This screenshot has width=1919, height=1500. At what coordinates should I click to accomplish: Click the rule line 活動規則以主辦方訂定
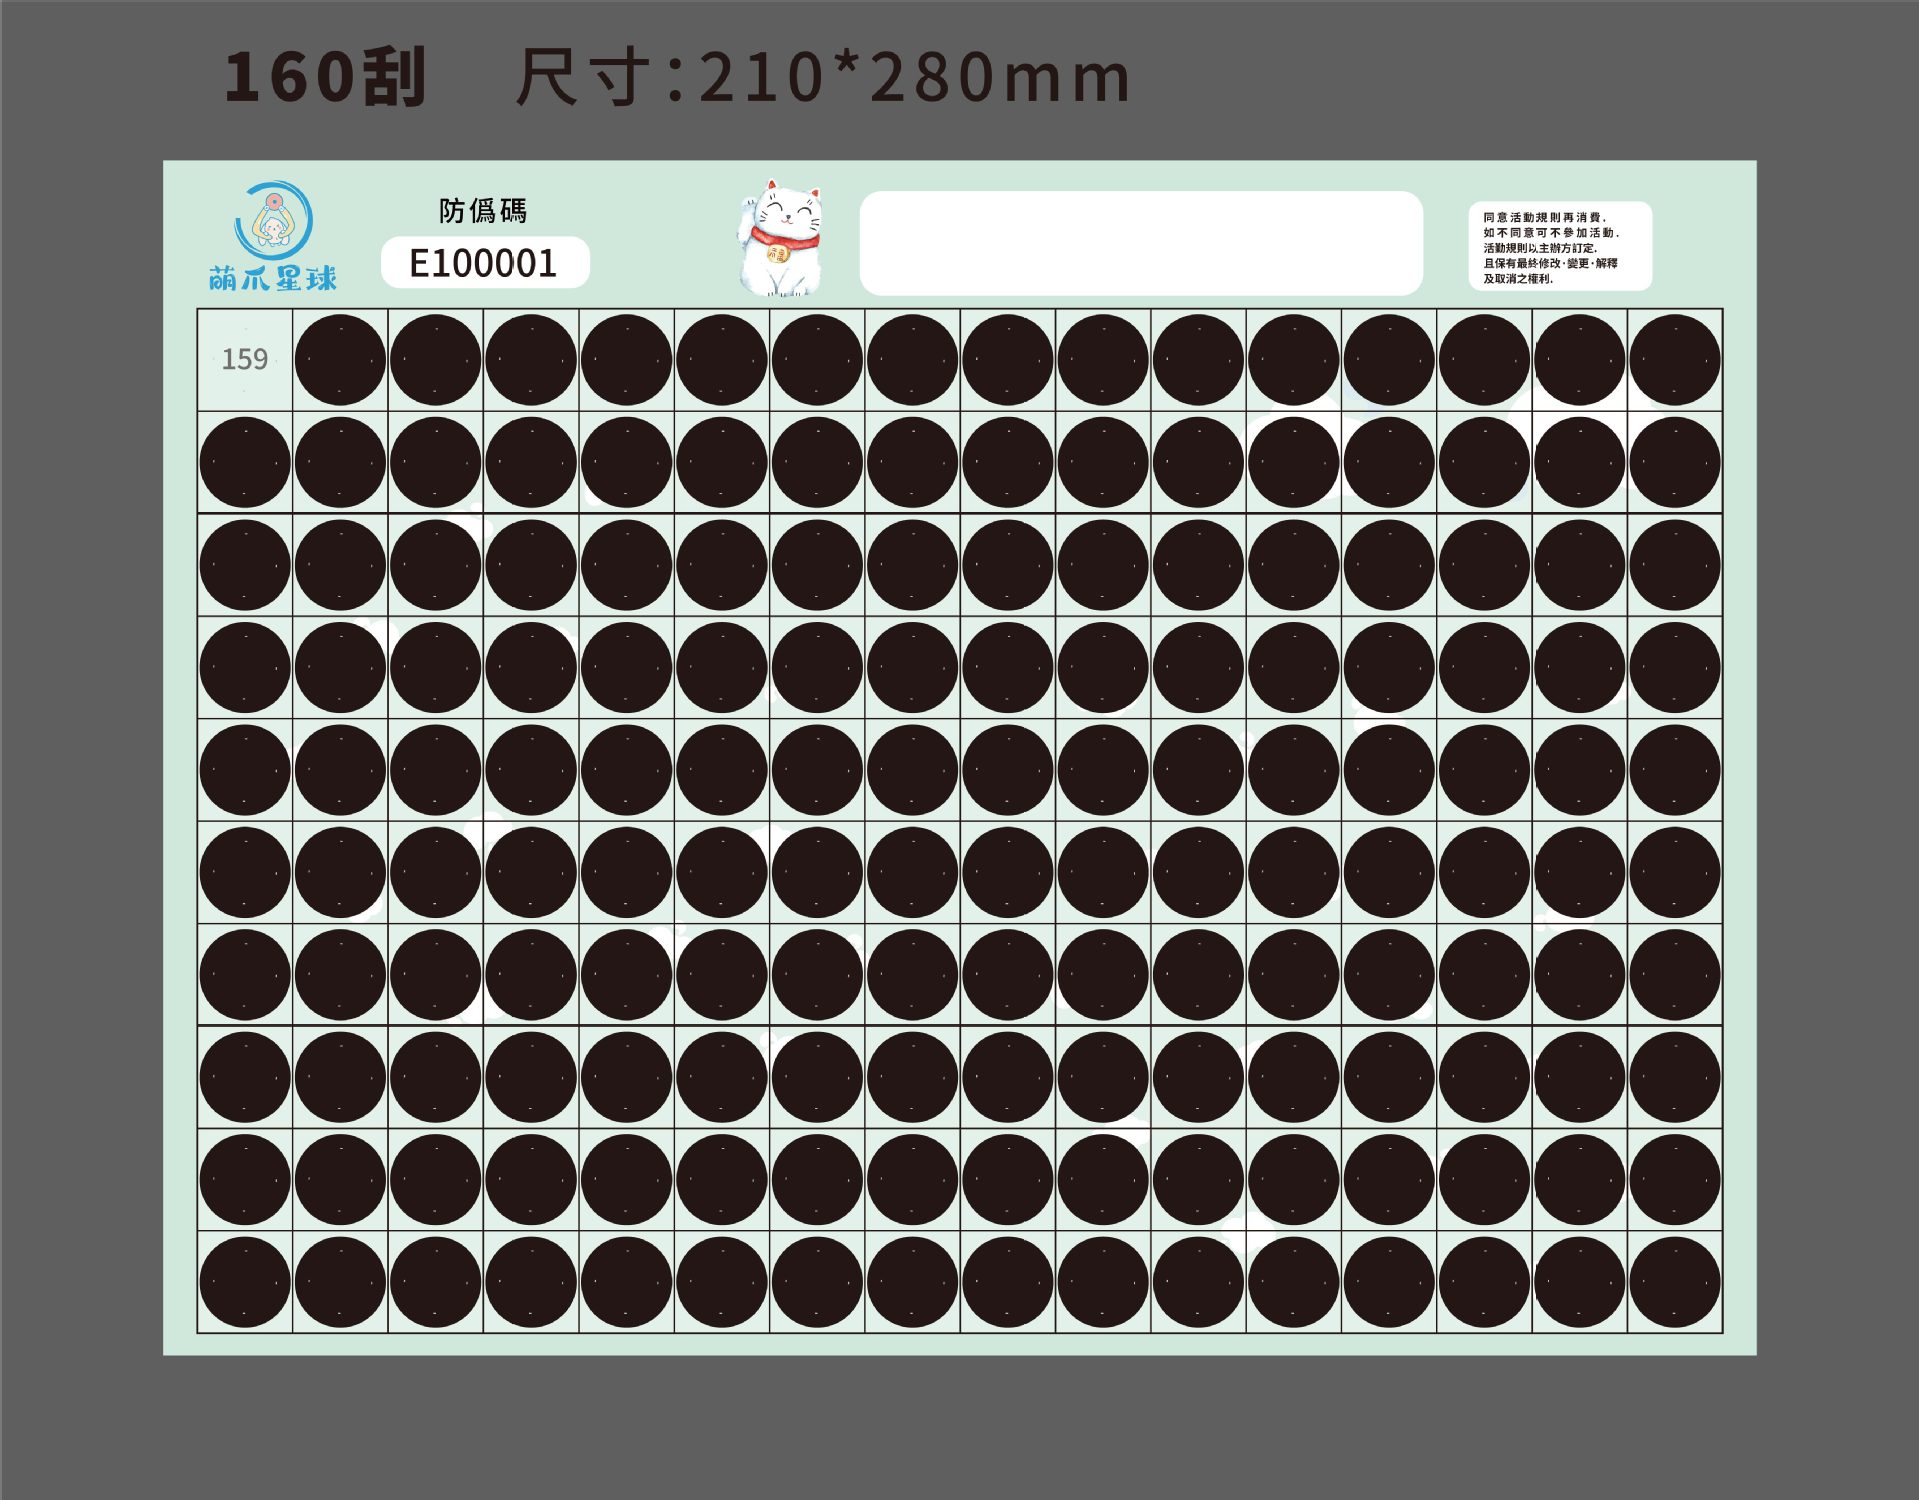pyautogui.click(x=1540, y=248)
